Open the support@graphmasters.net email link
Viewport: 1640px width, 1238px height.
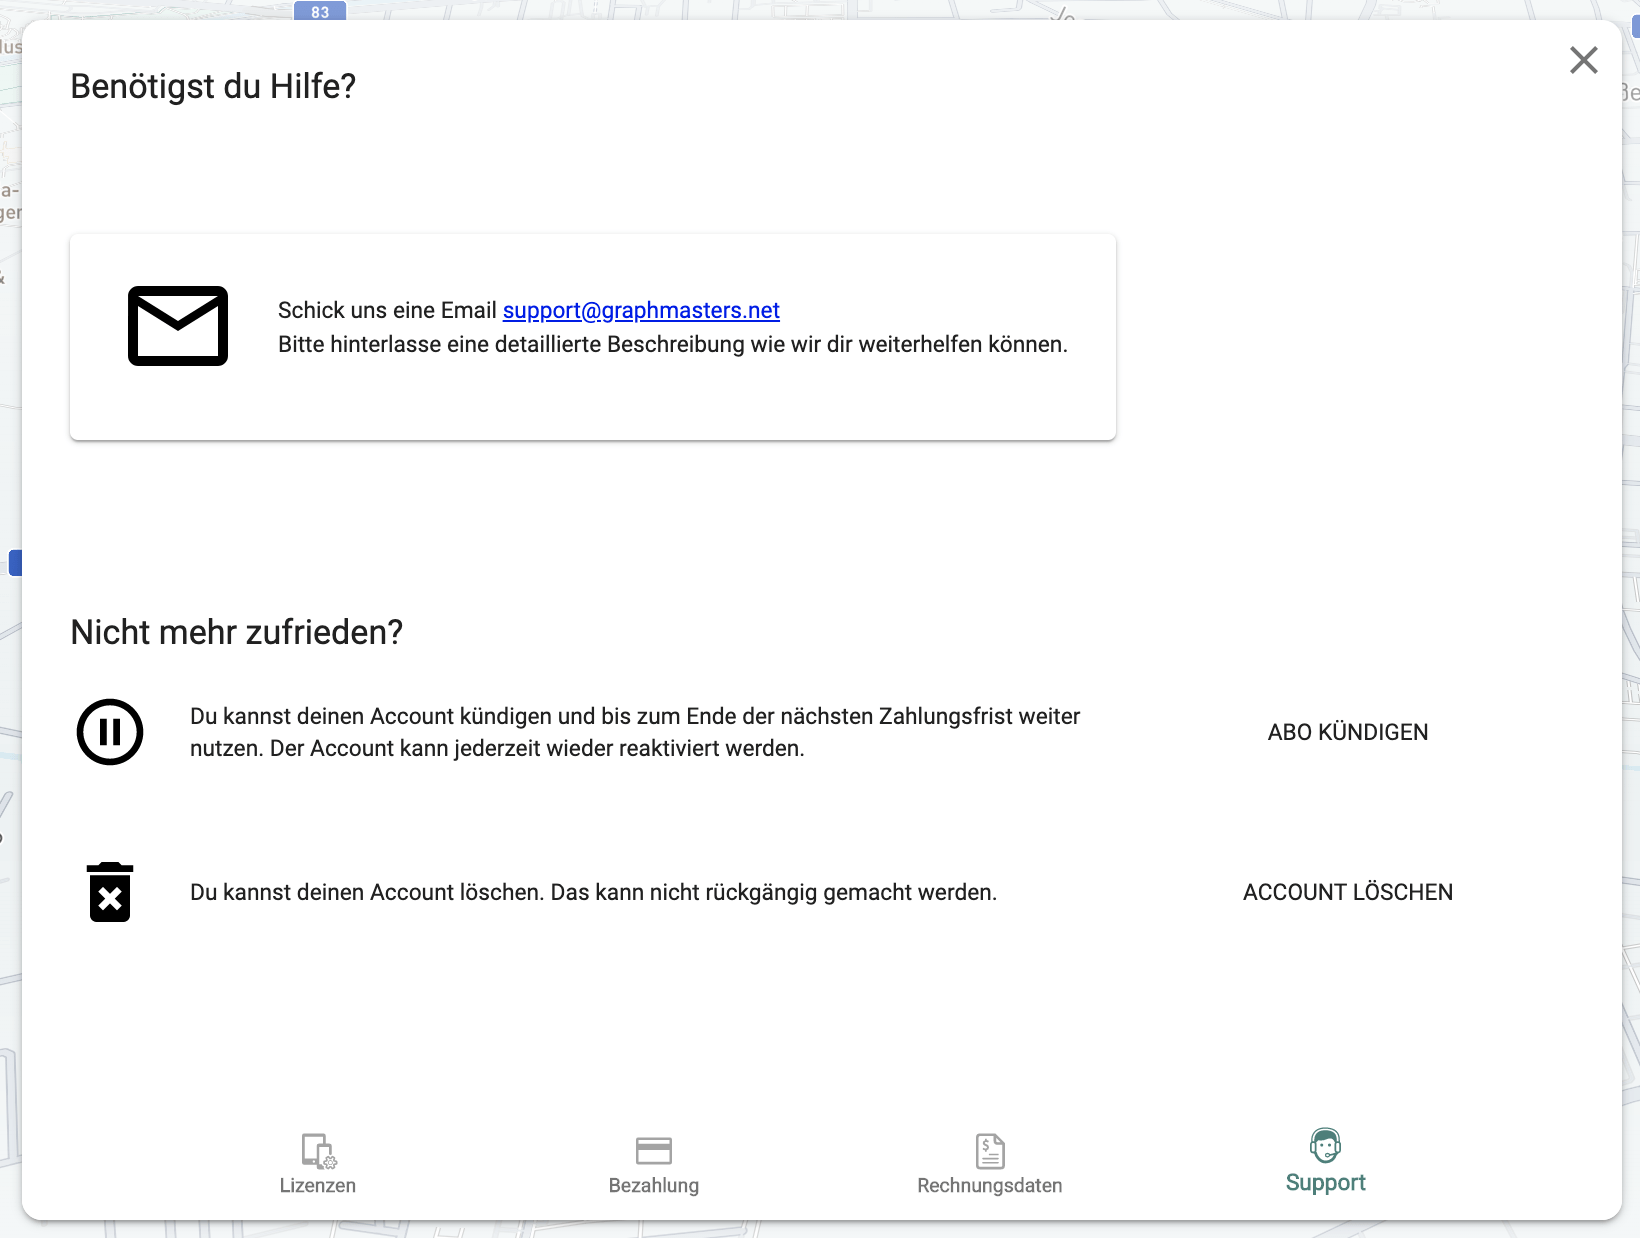pyautogui.click(x=641, y=310)
